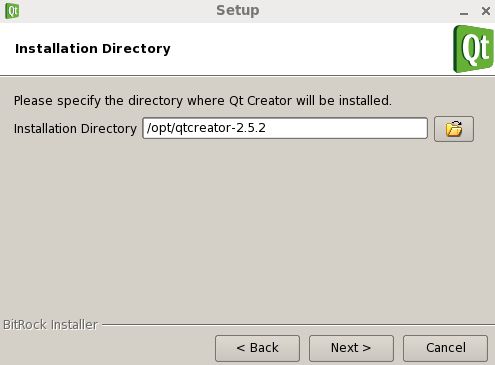
Task: Close the Setup window
Action: point(486,11)
